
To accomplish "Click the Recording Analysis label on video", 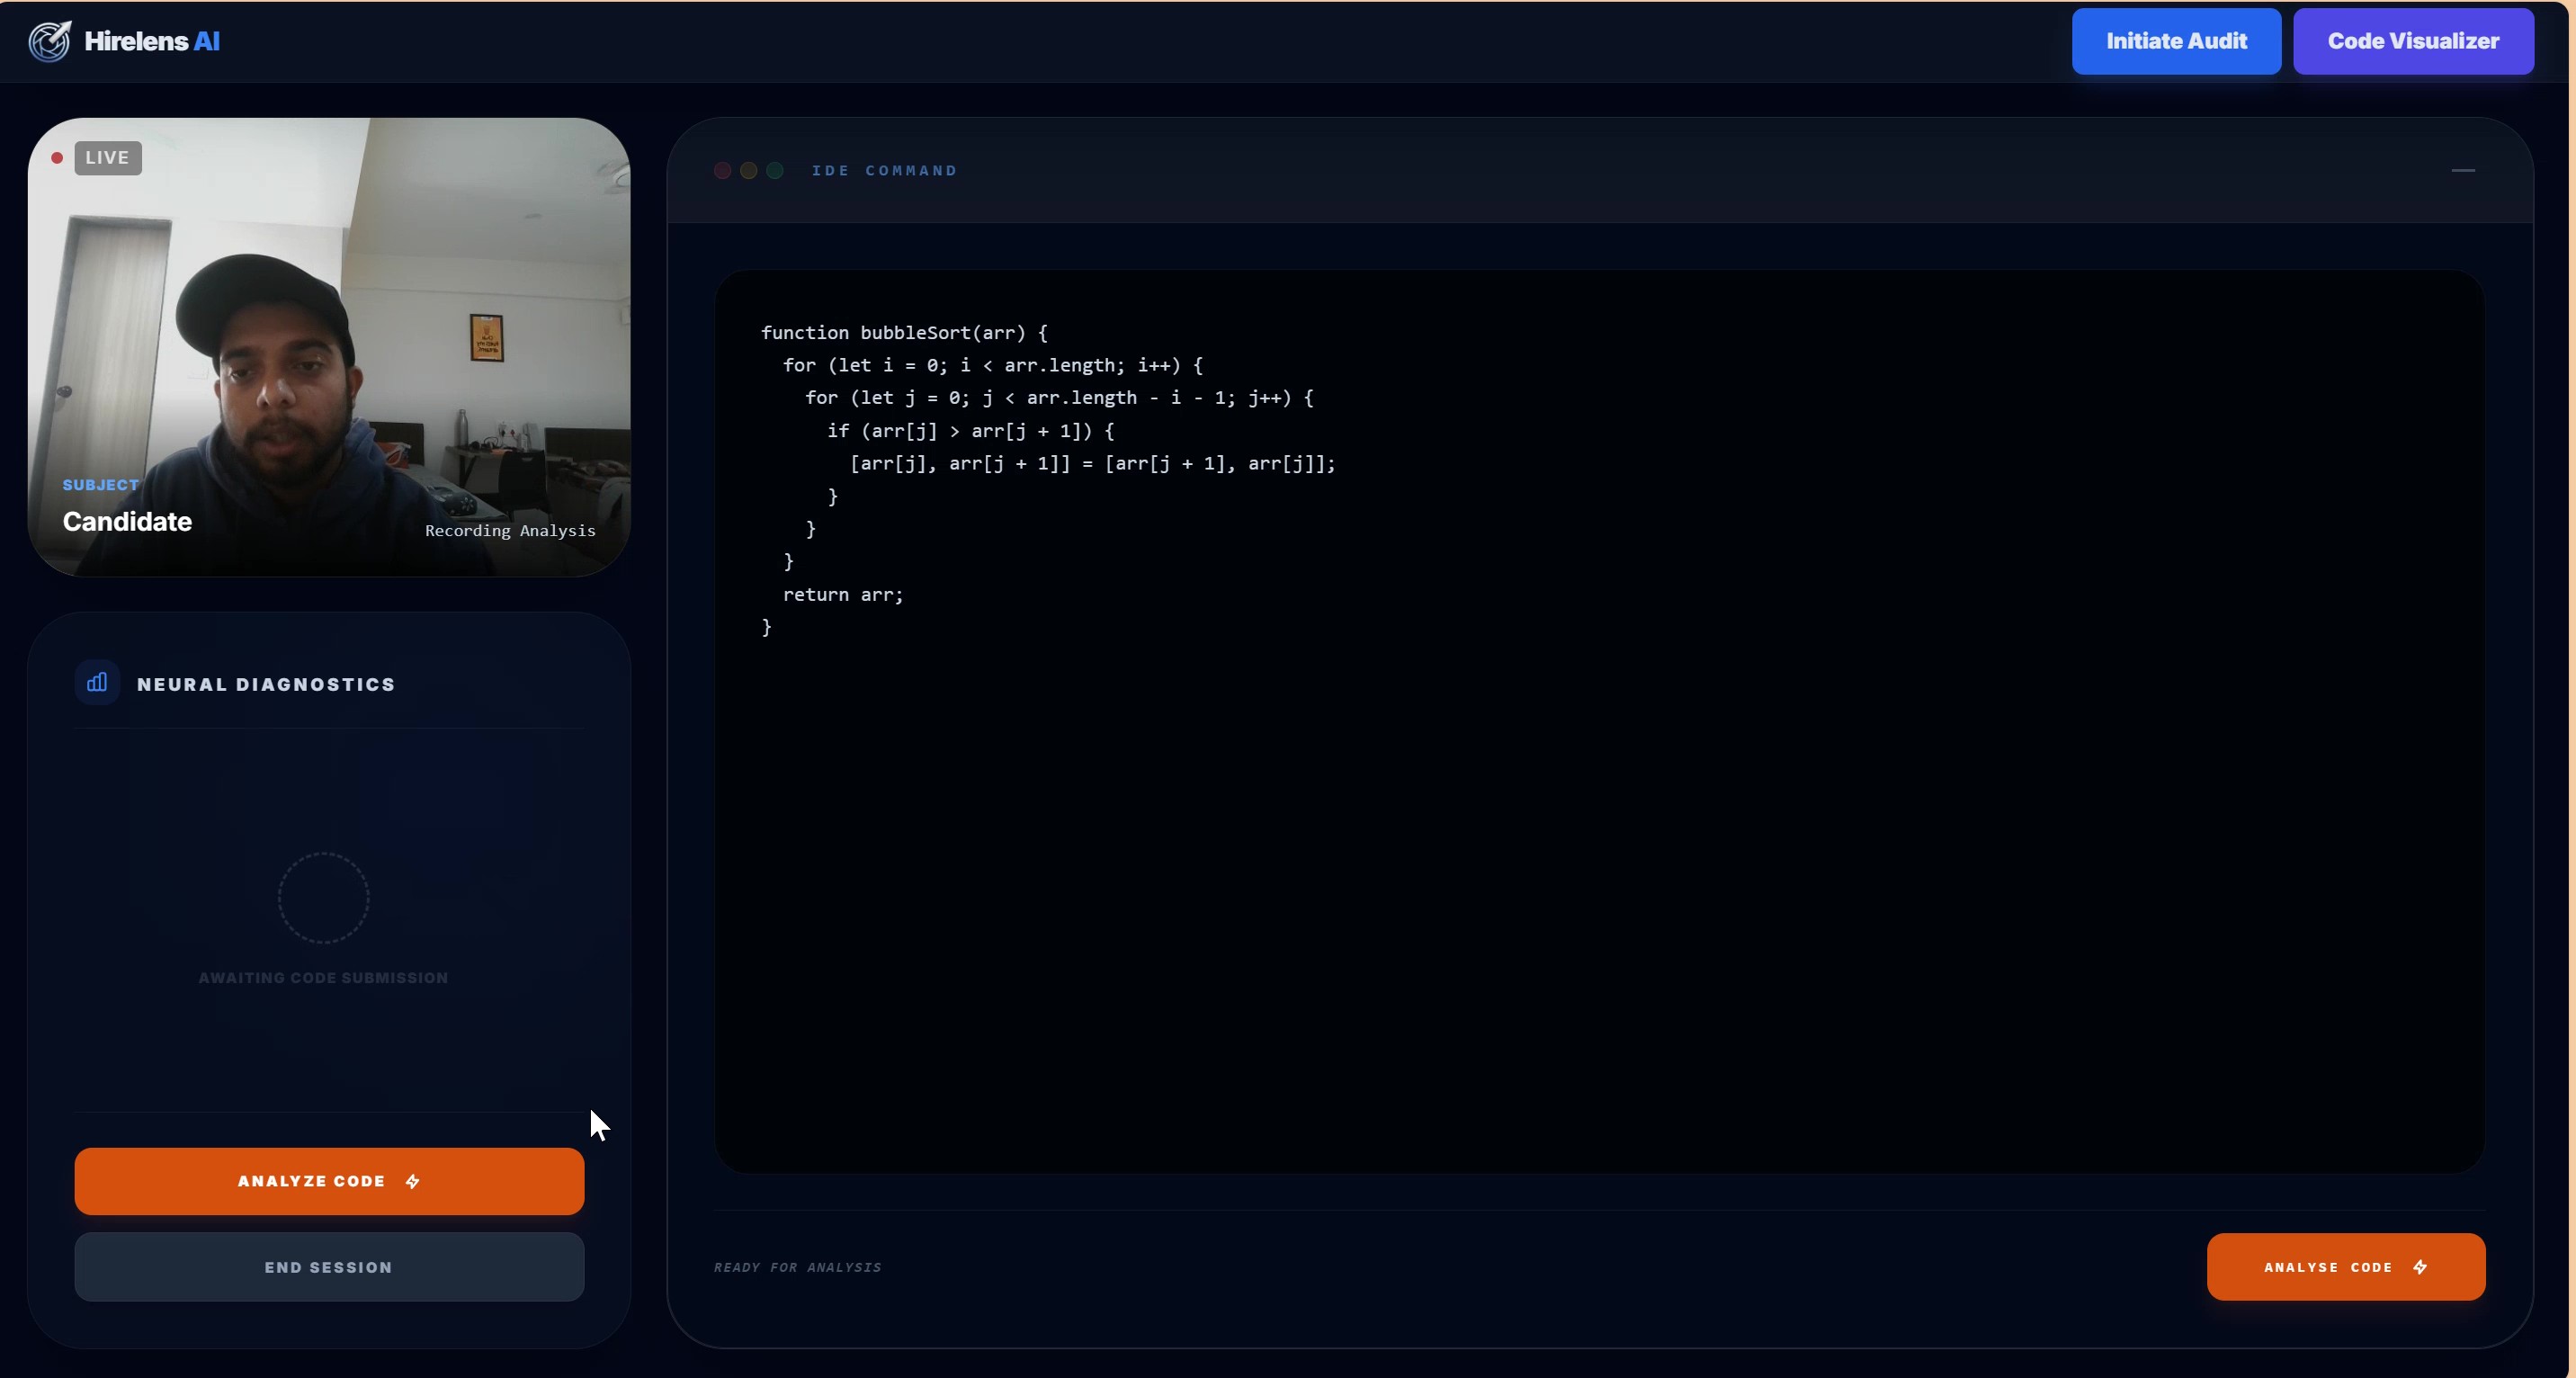I will coord(510,531).
